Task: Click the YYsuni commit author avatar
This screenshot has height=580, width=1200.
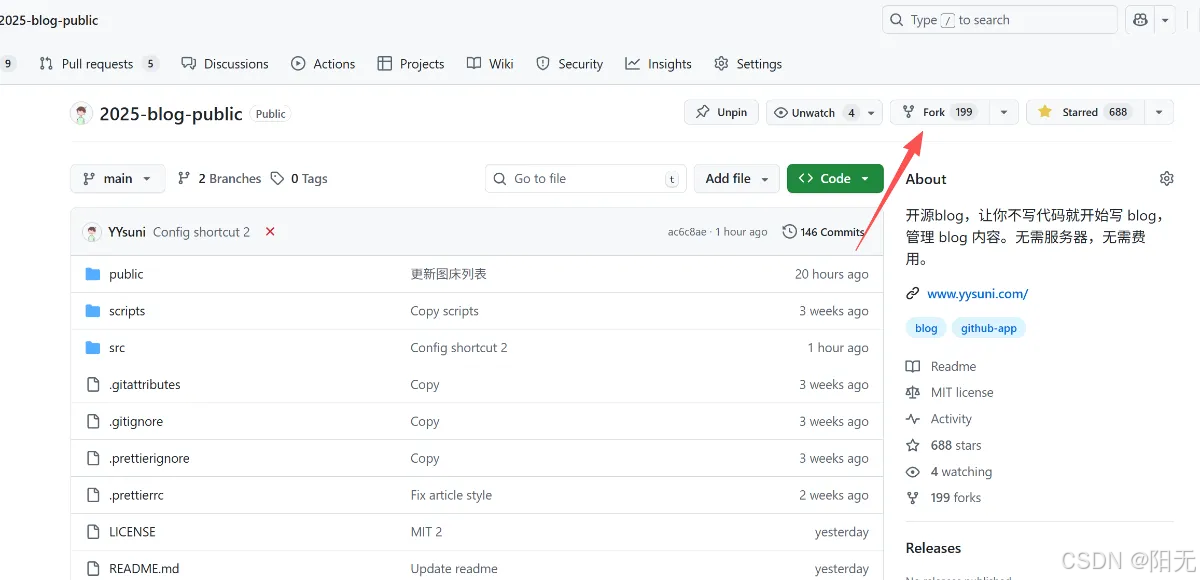Action: click(x=92, y=232)
